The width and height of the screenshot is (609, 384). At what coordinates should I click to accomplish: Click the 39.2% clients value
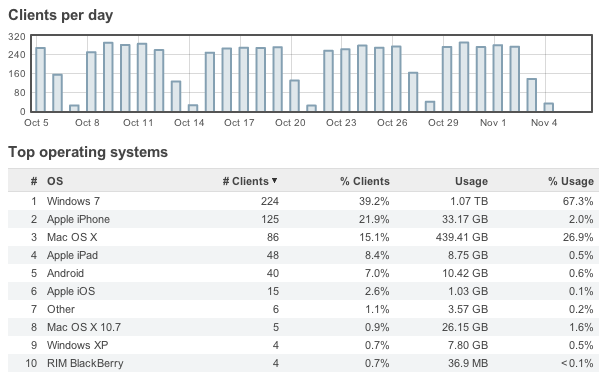point(374,201)
